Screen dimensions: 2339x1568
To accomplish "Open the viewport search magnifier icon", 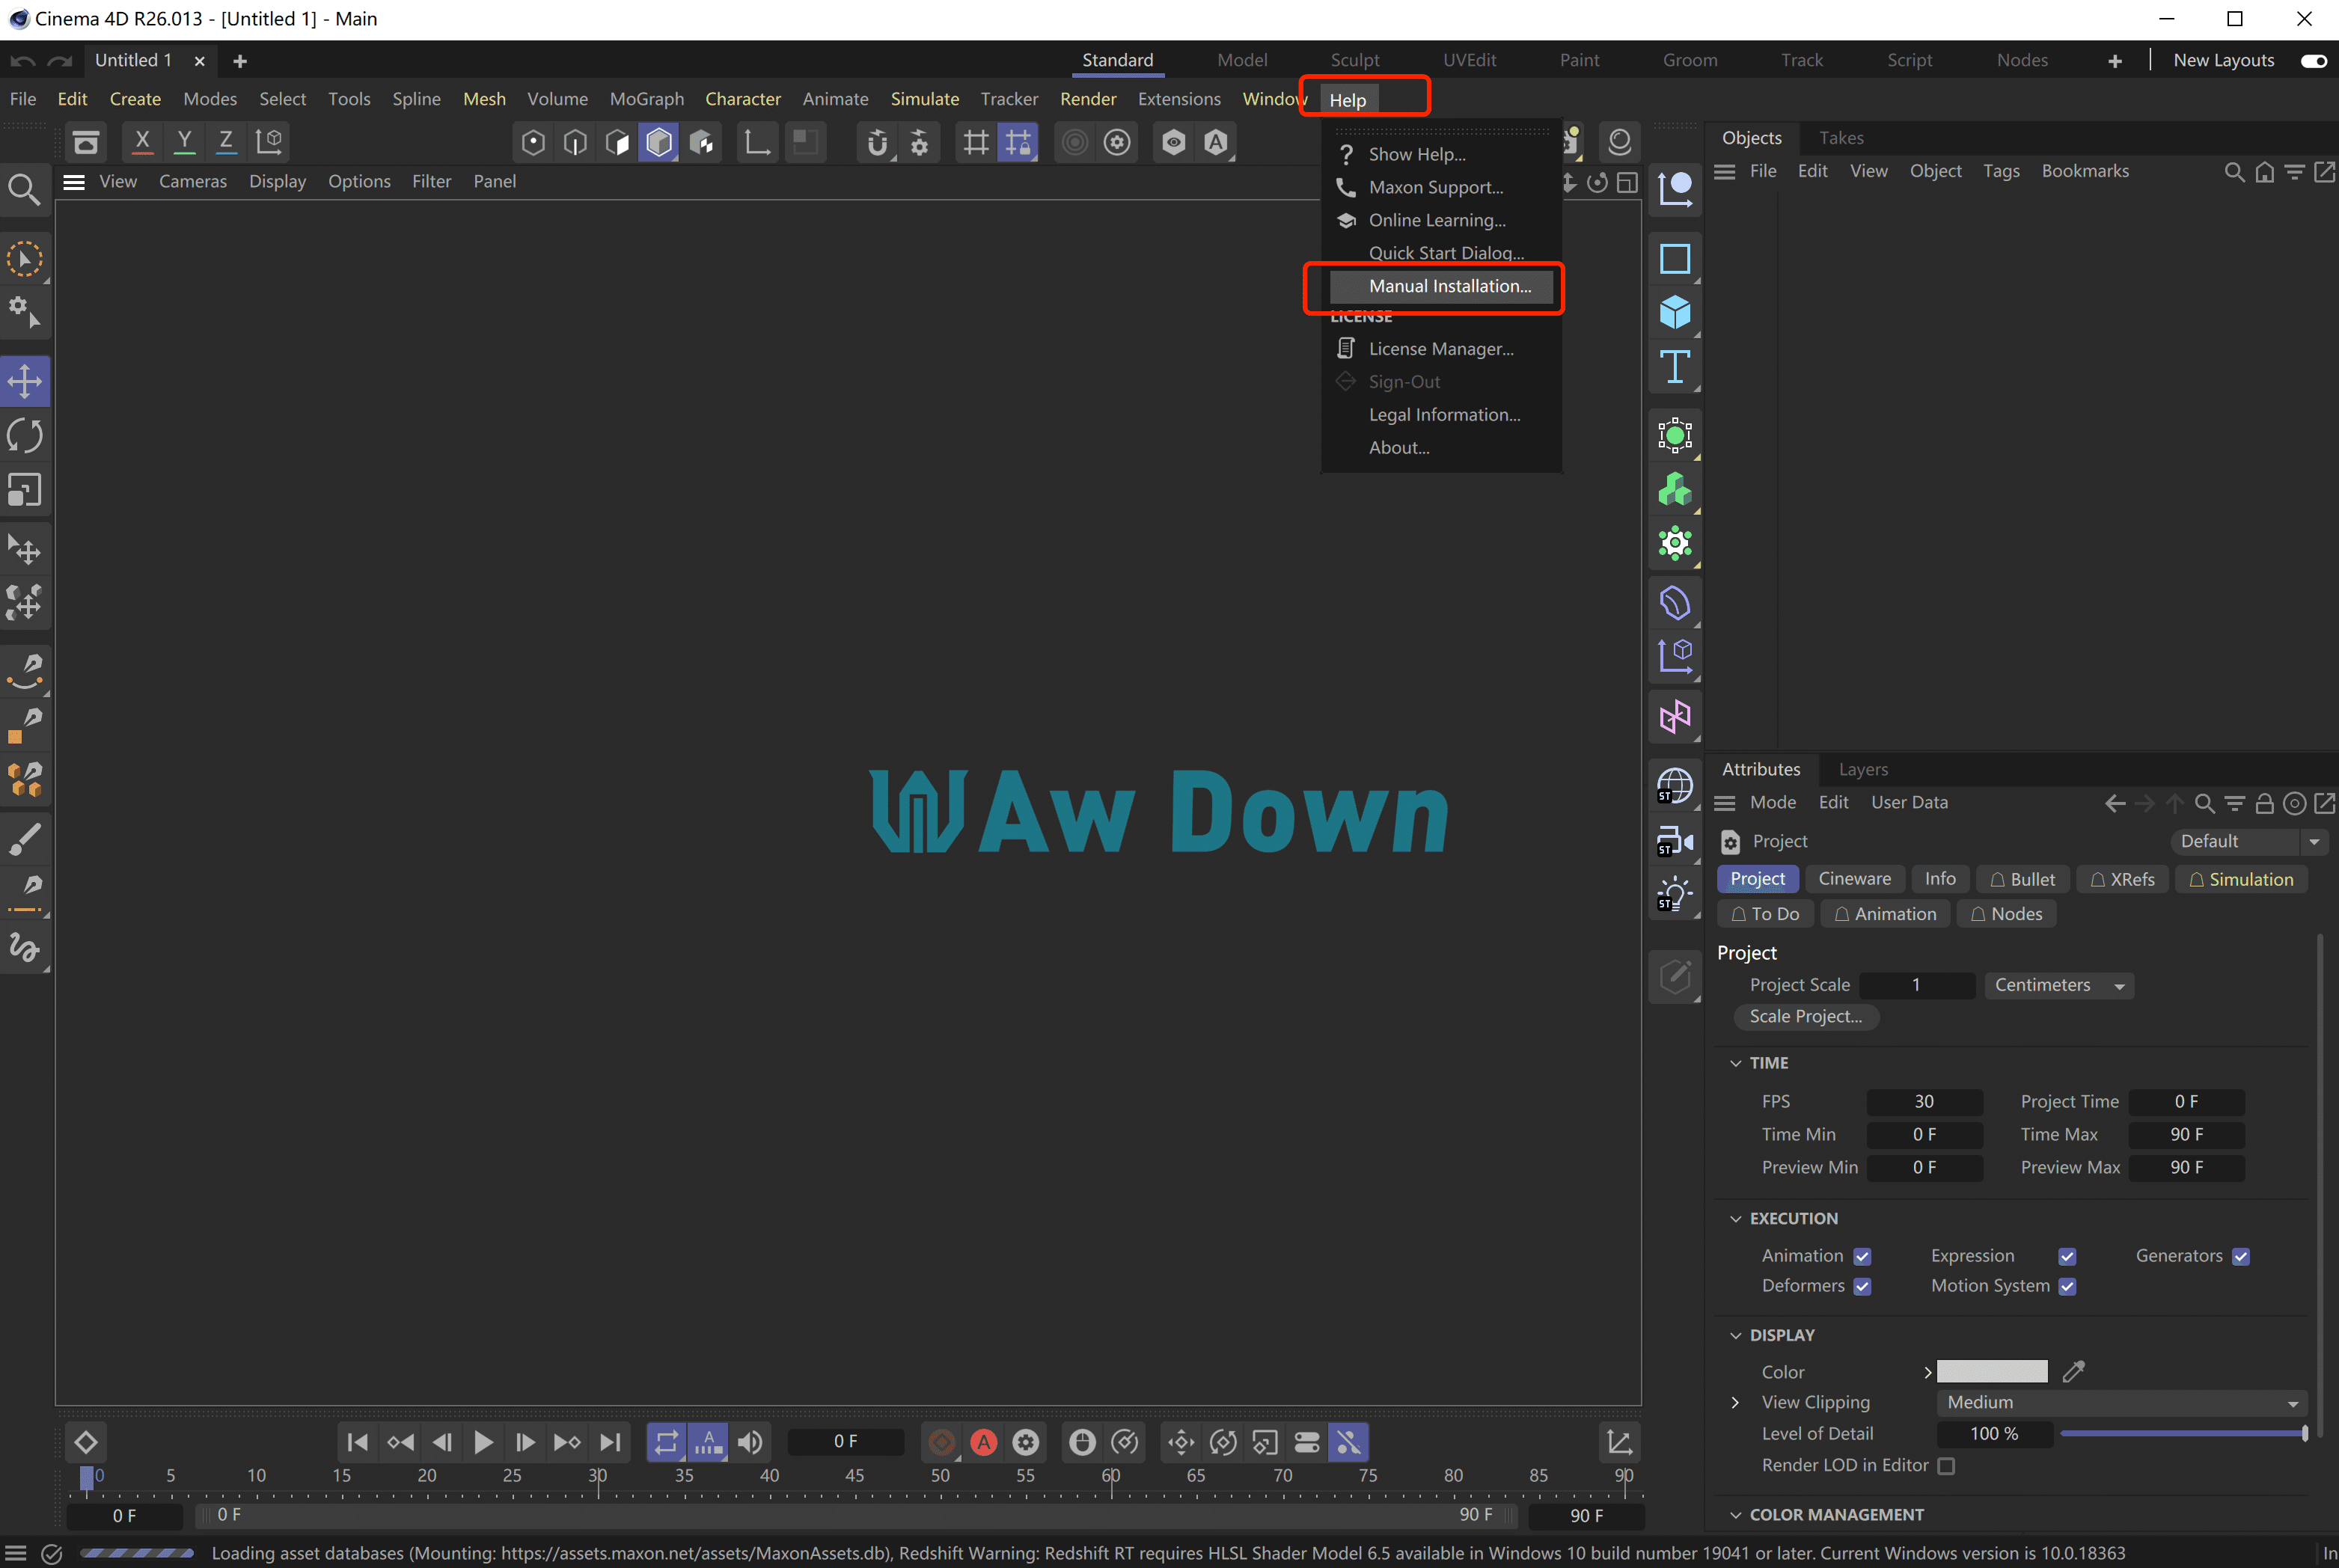I will tap(24, 189).
